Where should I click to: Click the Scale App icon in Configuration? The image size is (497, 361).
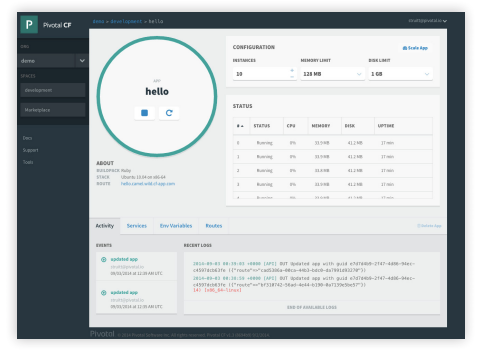click(x=405, y=48)
